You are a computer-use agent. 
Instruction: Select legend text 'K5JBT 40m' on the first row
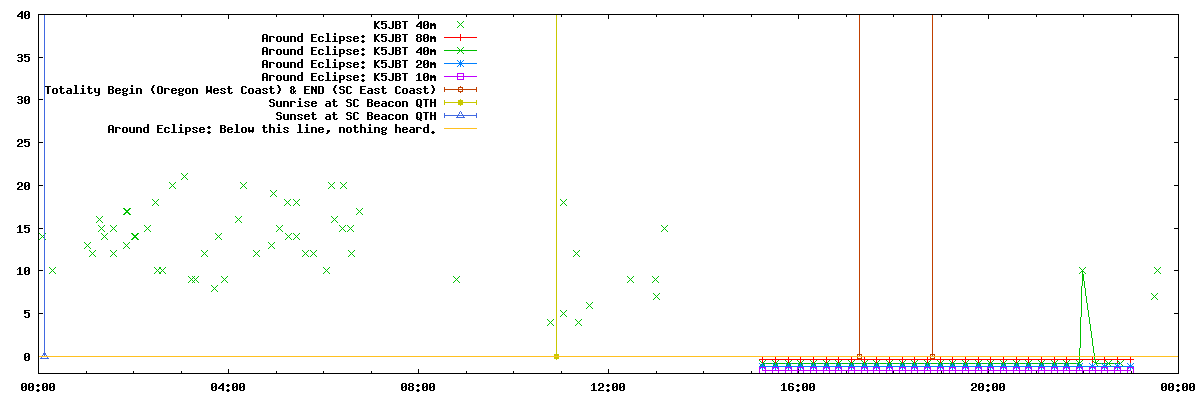[404, 24]
